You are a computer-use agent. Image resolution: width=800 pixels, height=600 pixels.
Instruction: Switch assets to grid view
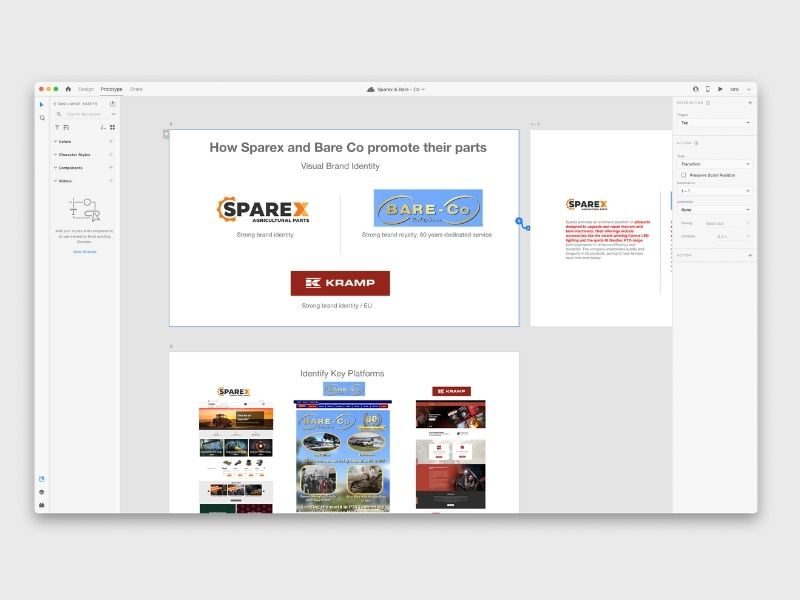pyautogui.click(x=112, y=127)
